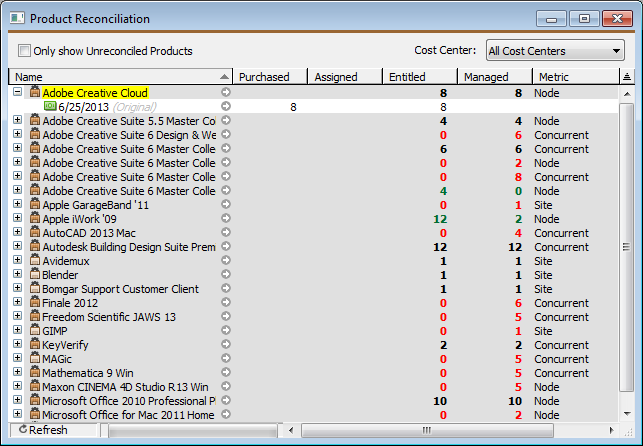
Task: Select the 6/25/2013 (Original) purchase entry
Action: [313, 107]
